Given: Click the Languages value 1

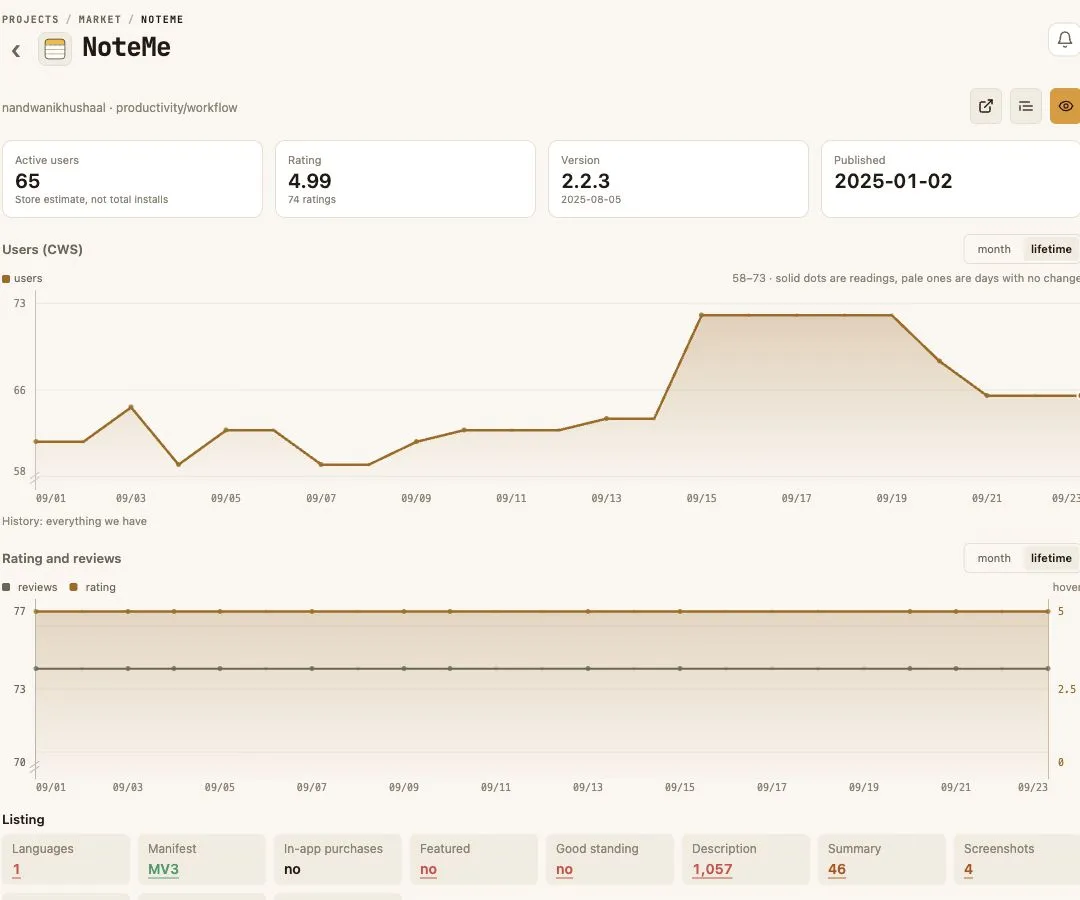Looking at the screenshot, I should pos(17,870).
